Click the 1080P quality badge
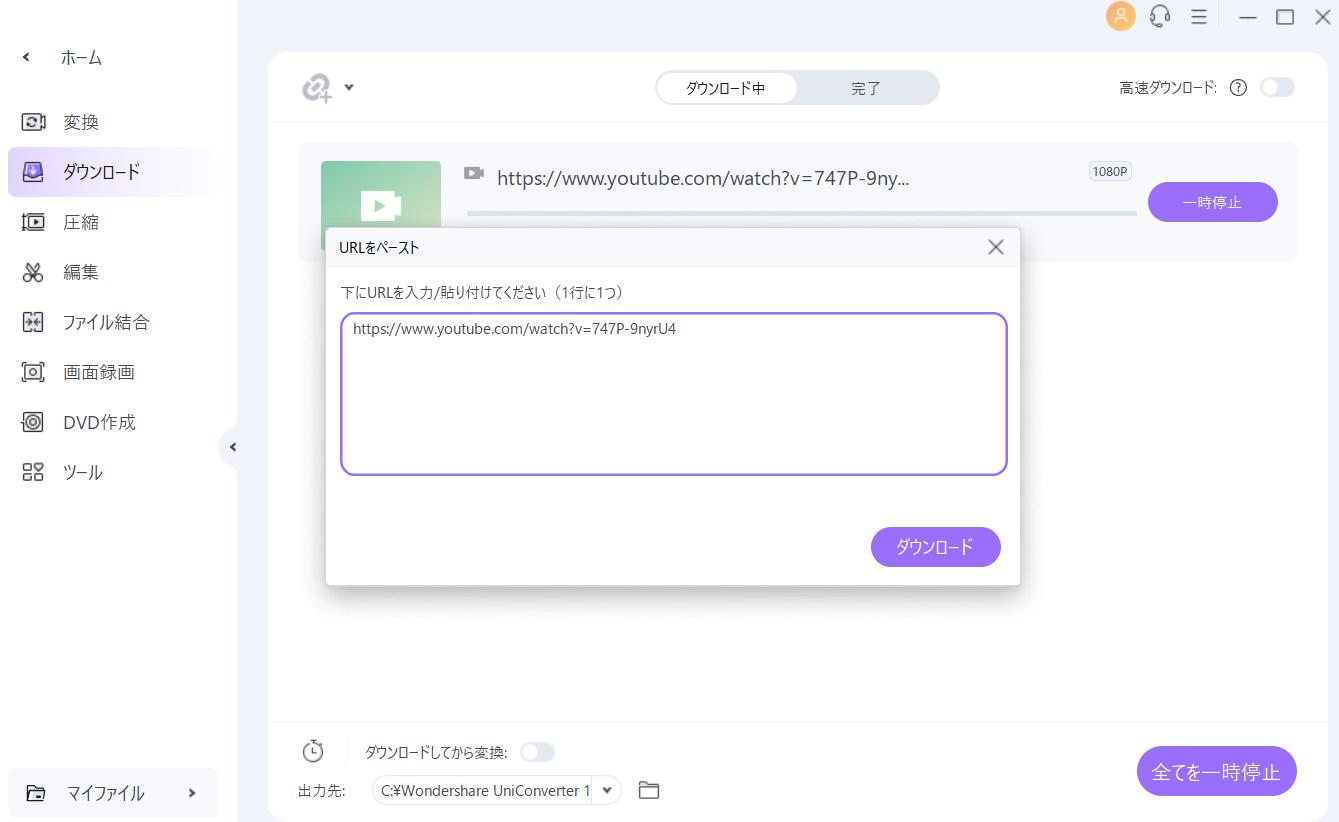 tap(1110, 171)
